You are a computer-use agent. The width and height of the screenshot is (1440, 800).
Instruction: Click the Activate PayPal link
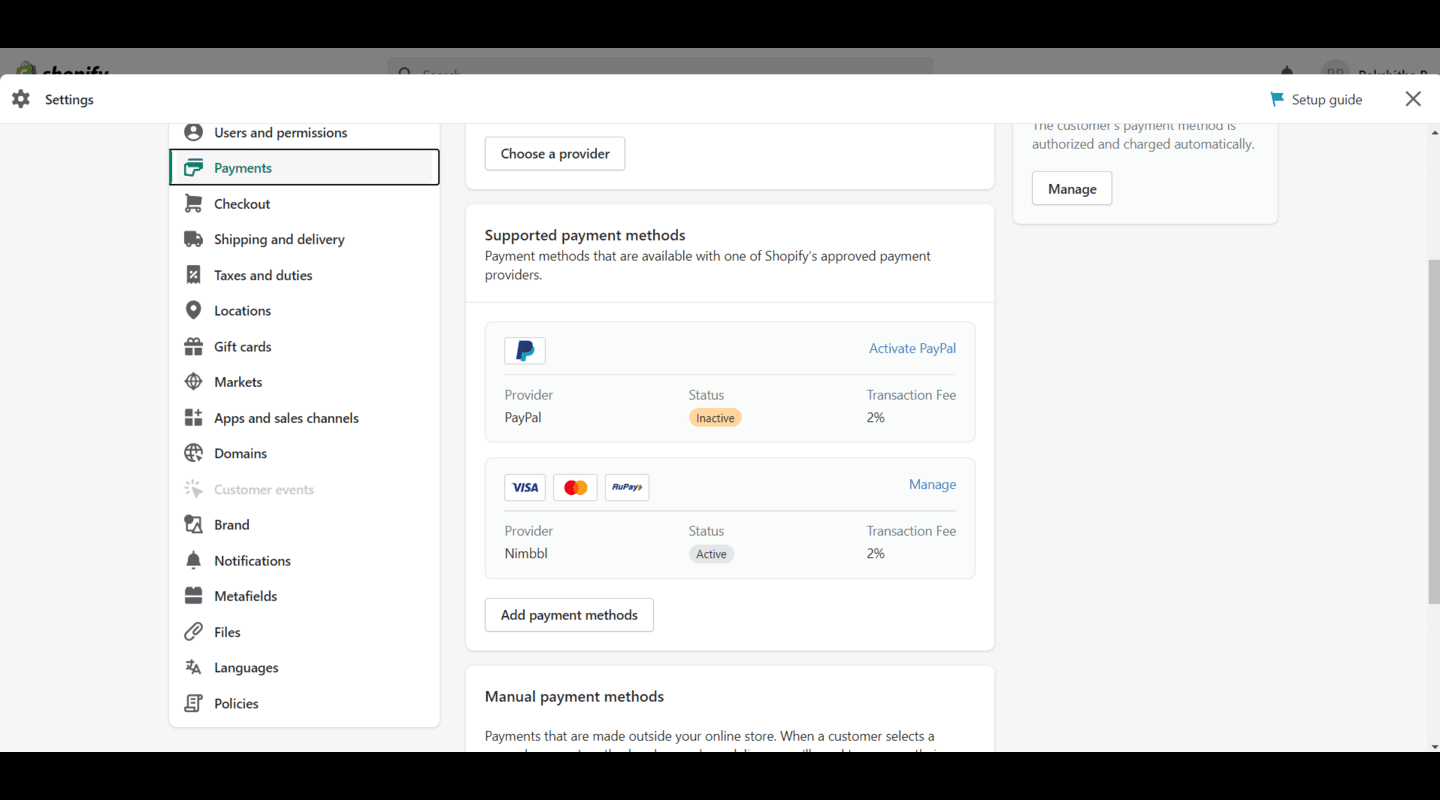[912, 348]
